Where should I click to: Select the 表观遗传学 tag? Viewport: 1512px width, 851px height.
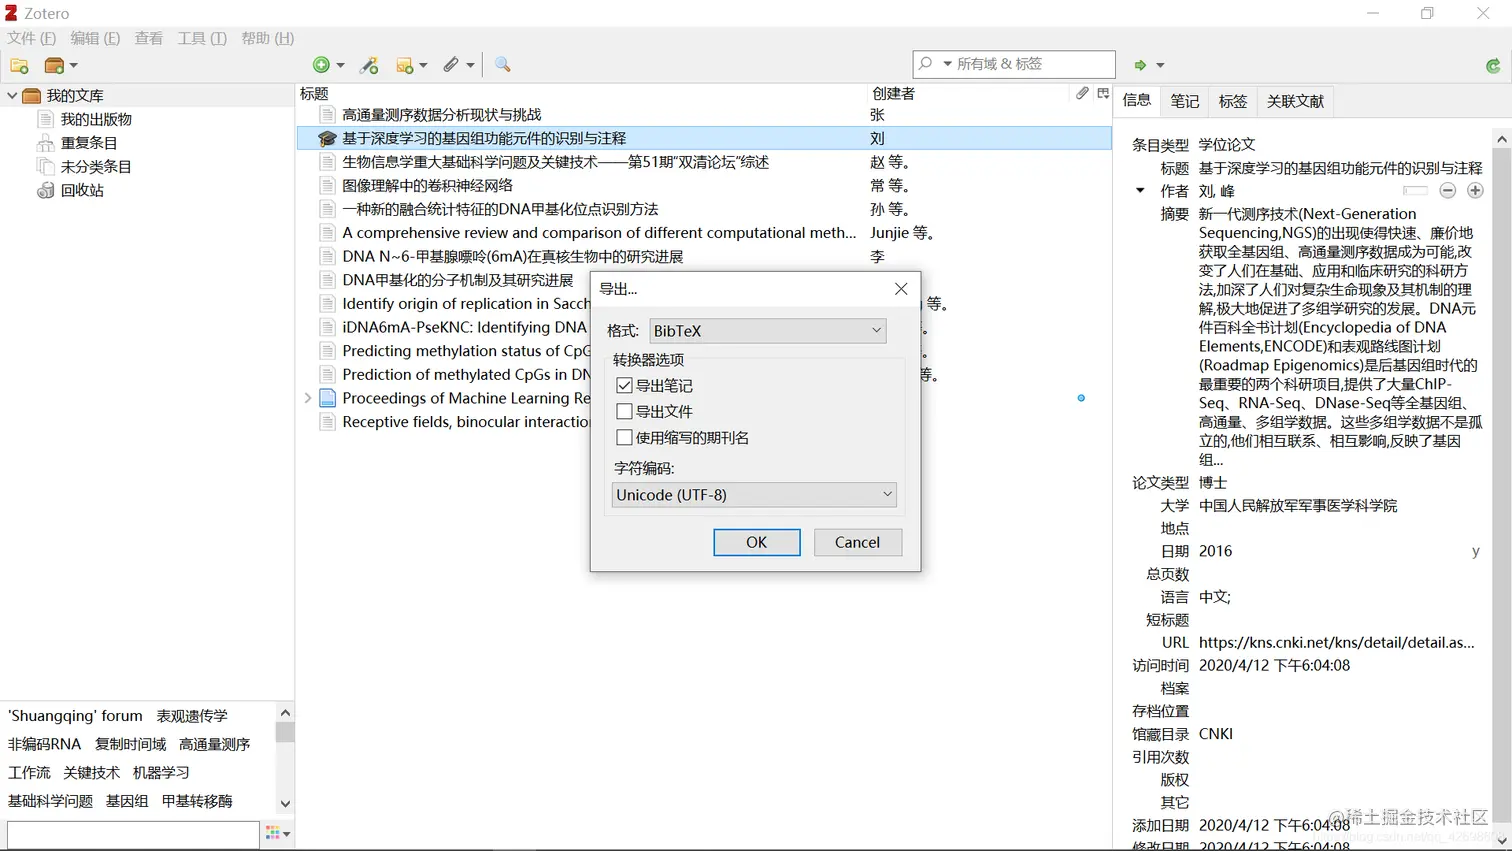click(x=192, y=716)
